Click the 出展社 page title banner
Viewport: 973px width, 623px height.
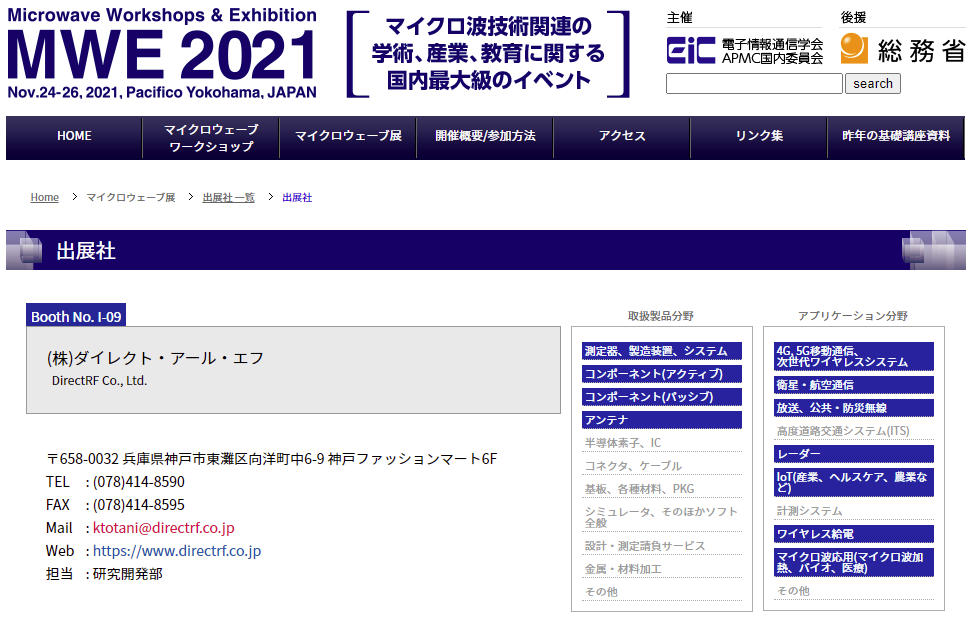tap(486, 251)
